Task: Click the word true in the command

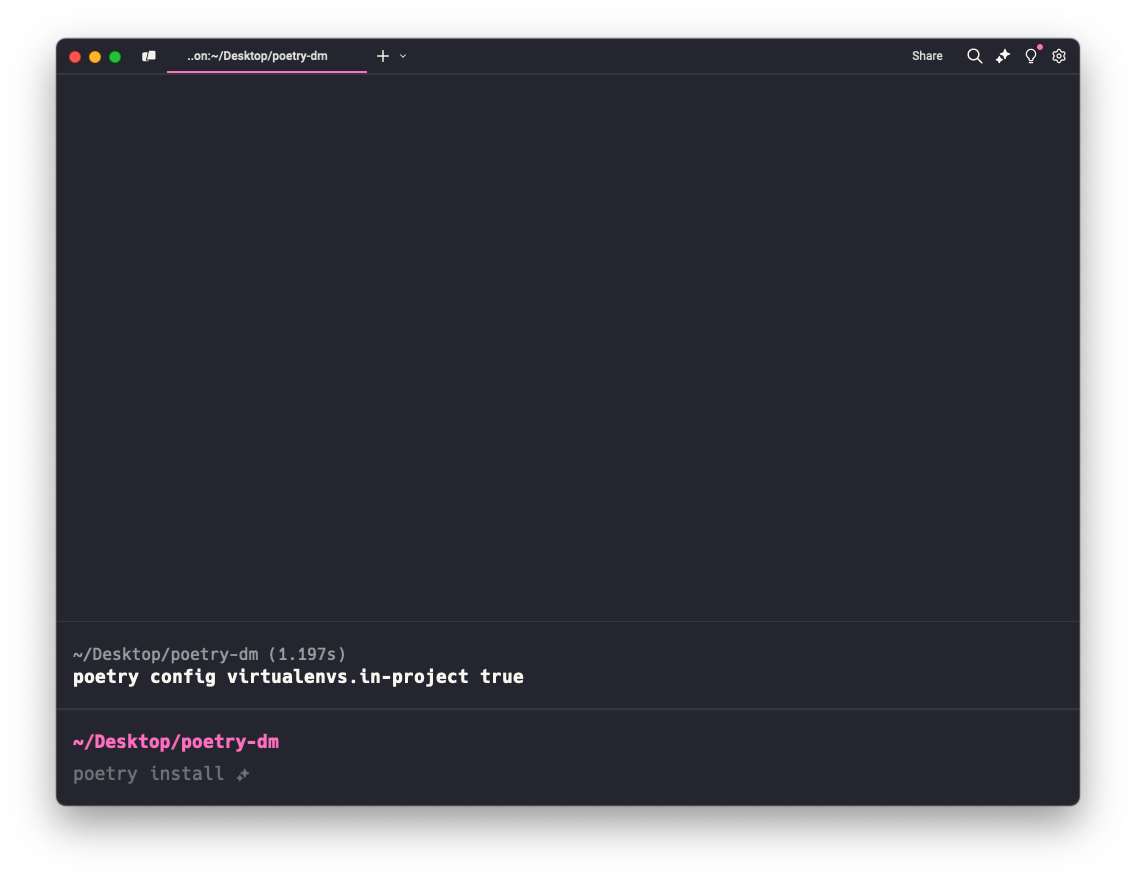Action: point(502,677)
